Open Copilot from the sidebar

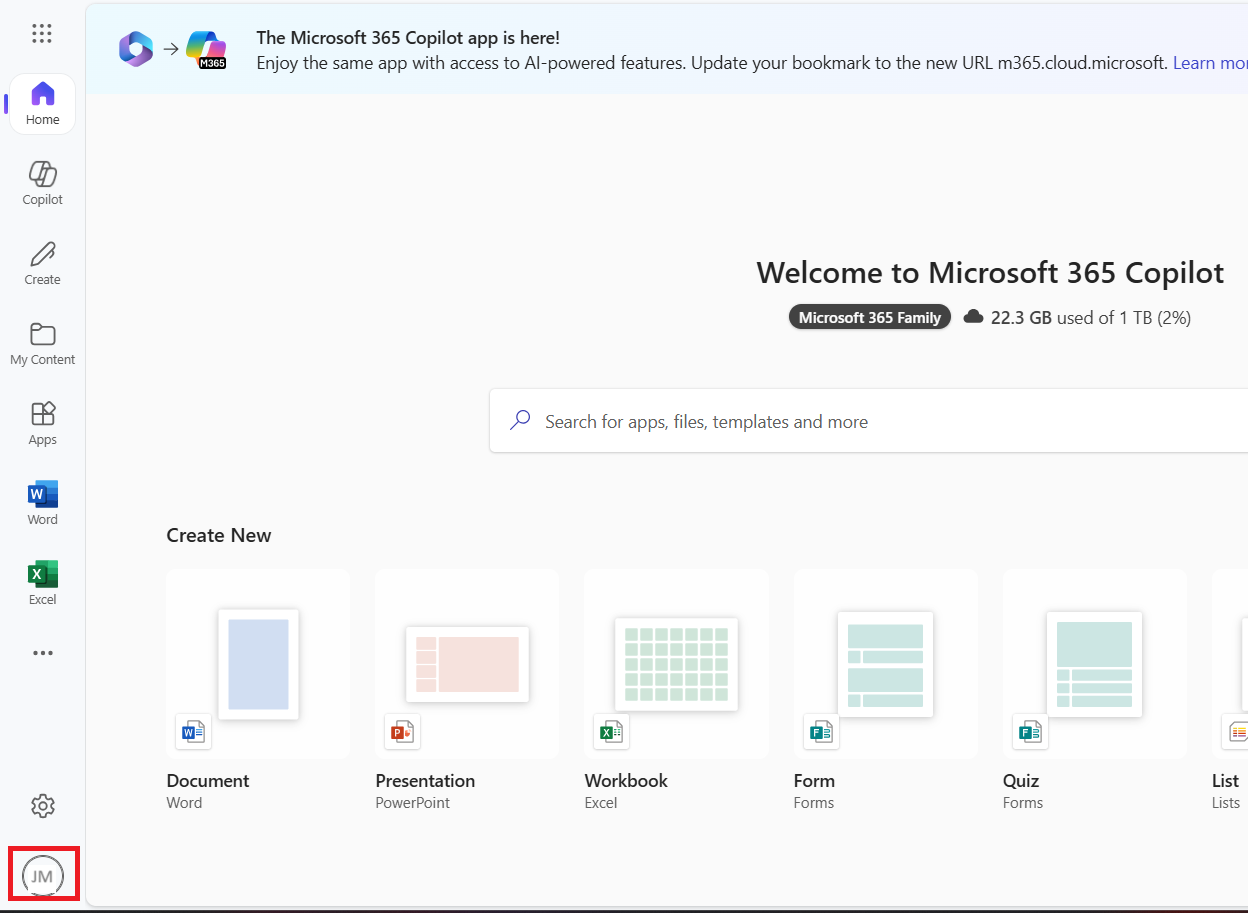click(43, 183)
